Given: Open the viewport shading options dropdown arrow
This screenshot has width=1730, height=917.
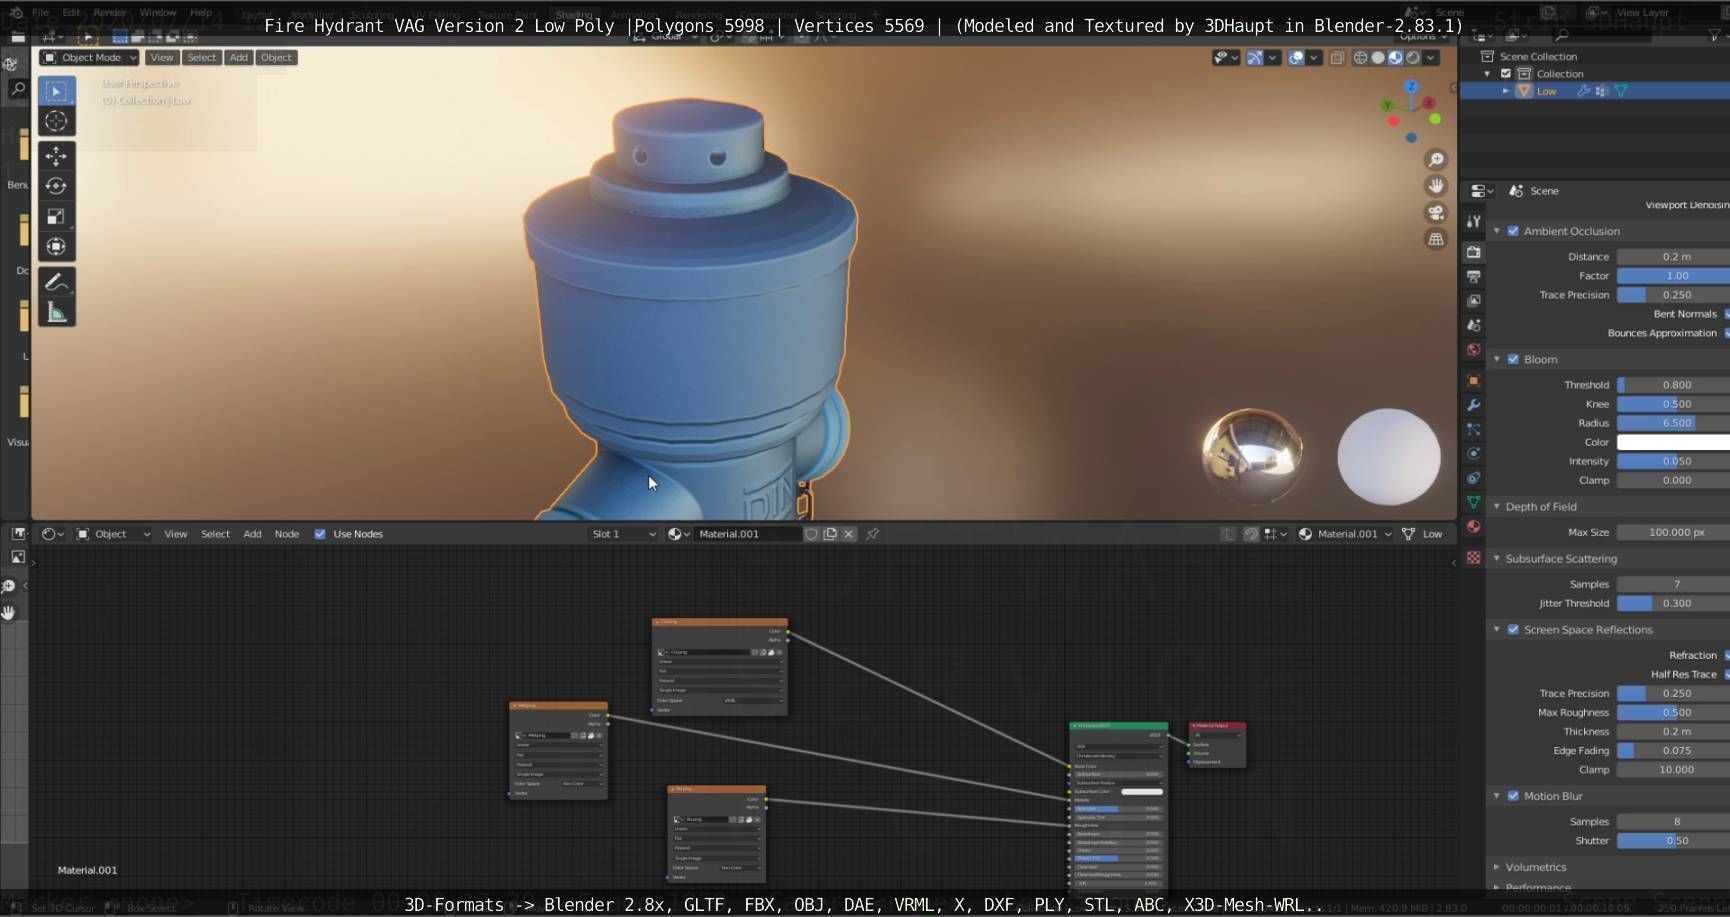Looking at the screenshot, I should tap(1431, 58).
